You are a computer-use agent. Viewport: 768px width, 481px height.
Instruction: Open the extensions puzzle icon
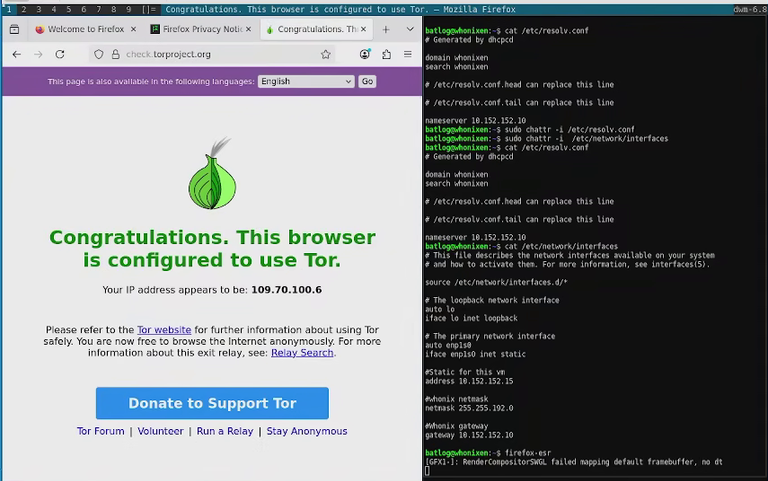(386, 54)
